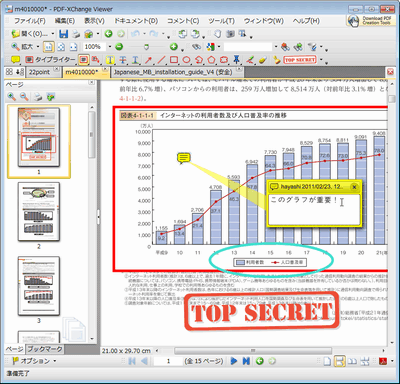Open the ブックマーク bookmarks panel tab

45,349
